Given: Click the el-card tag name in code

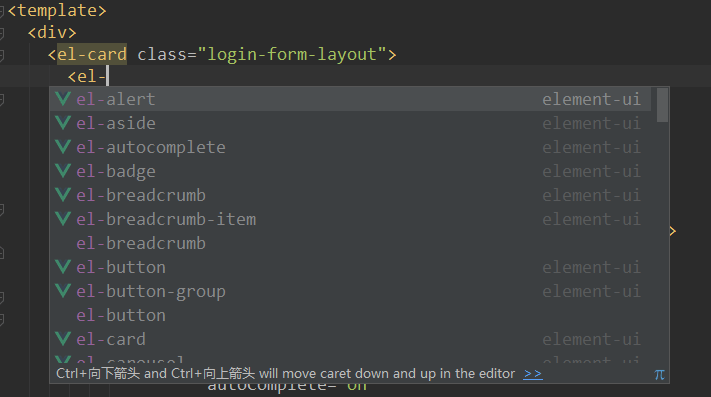Looking at the screenshot, I should coord(92,54).
